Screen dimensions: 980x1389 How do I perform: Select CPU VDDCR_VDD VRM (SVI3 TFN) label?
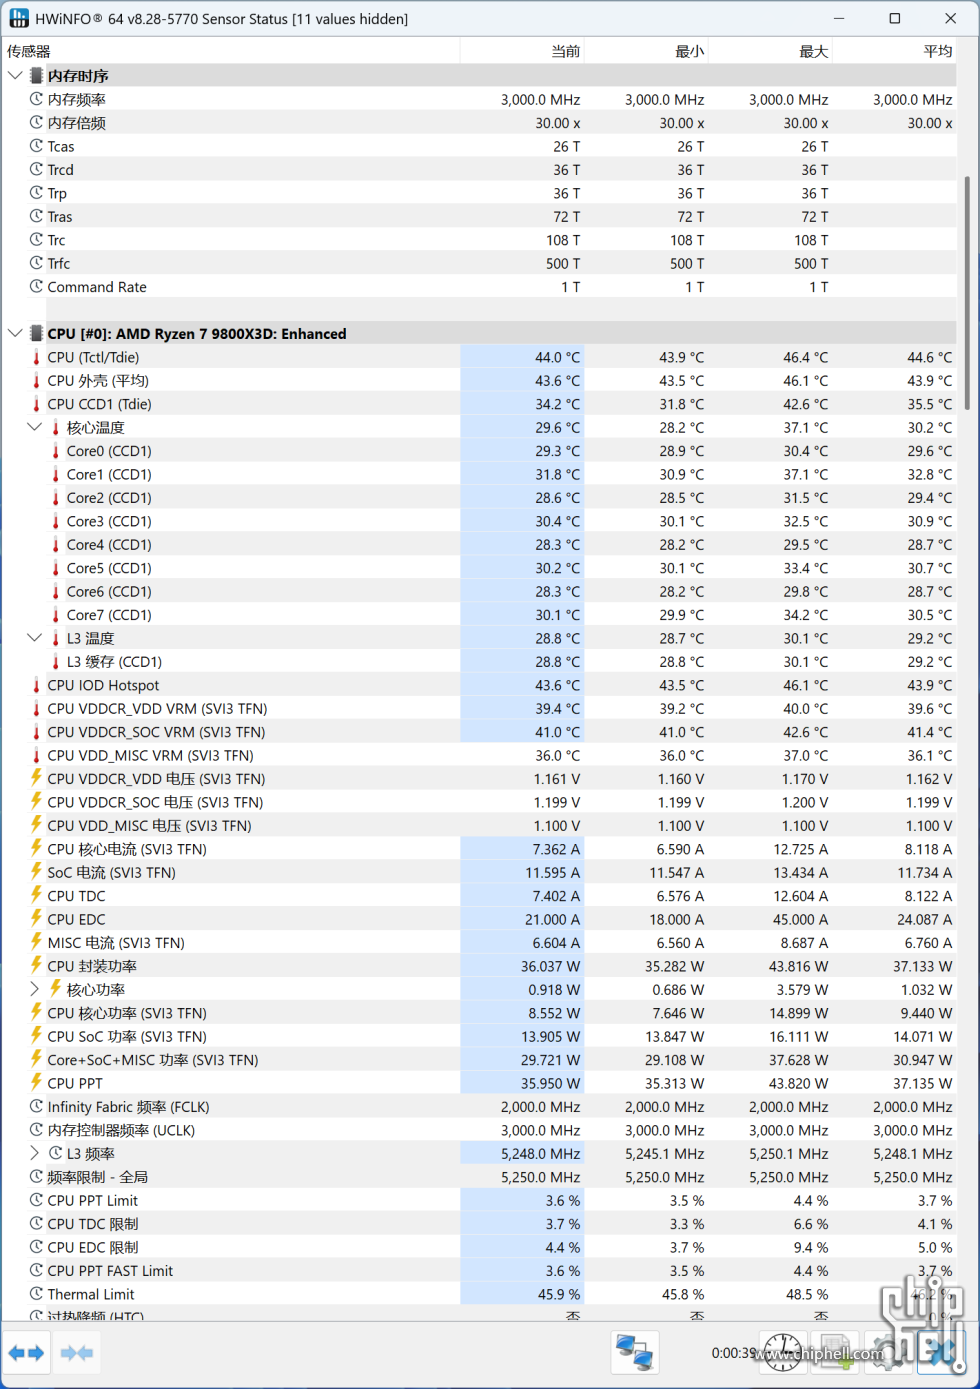pyautogui.click(x=157, y=709)
